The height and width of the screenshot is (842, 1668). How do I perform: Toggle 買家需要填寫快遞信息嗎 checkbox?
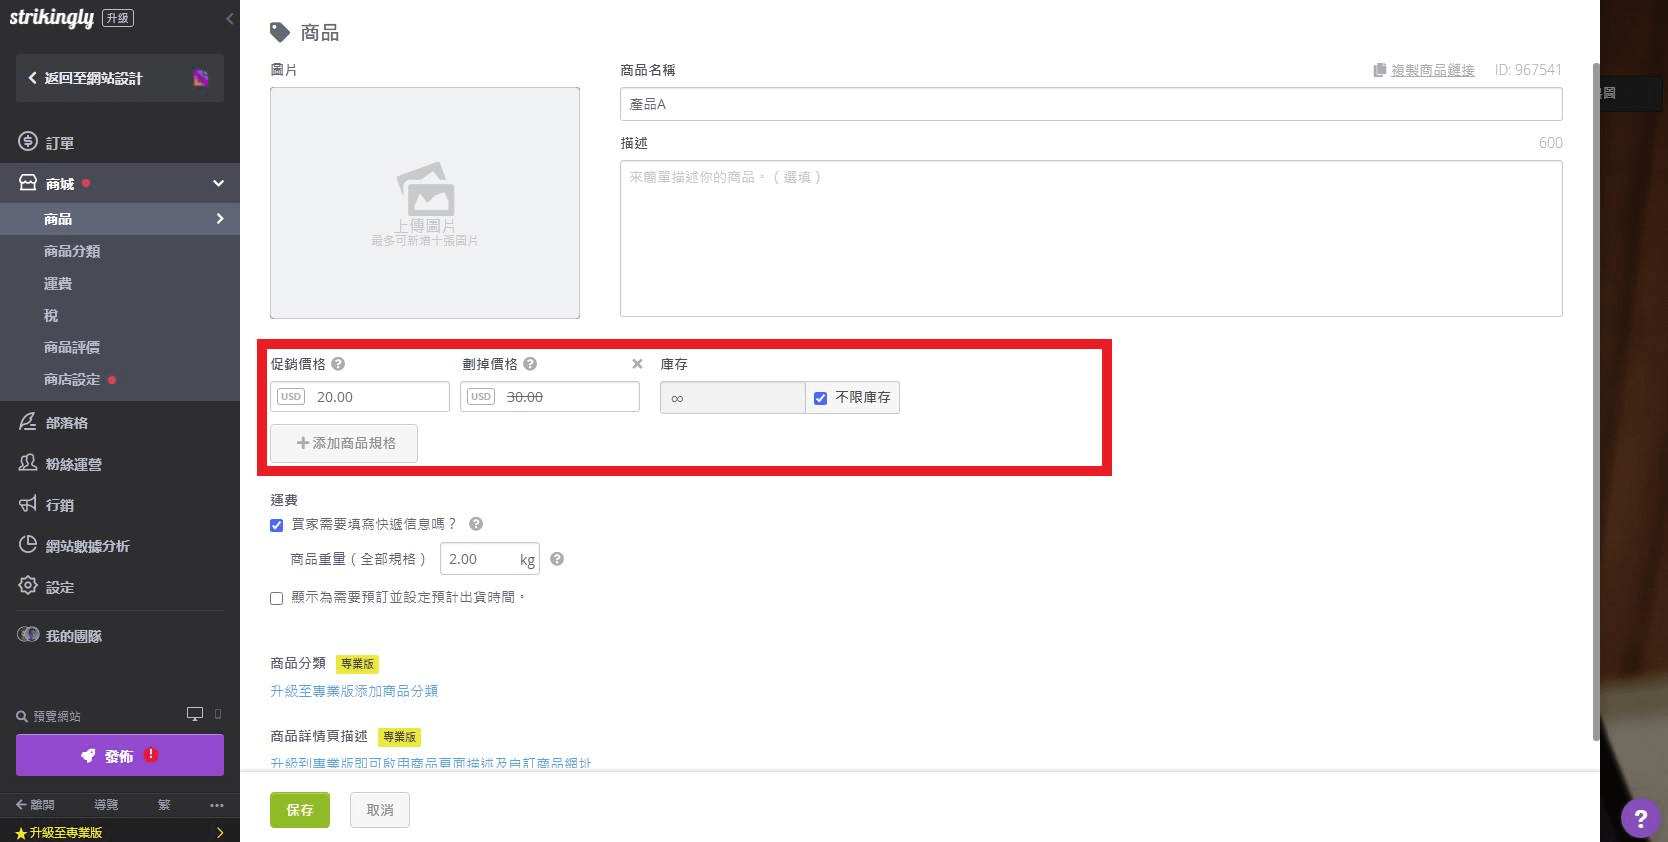pyautogui.click(x=277, y=525)
